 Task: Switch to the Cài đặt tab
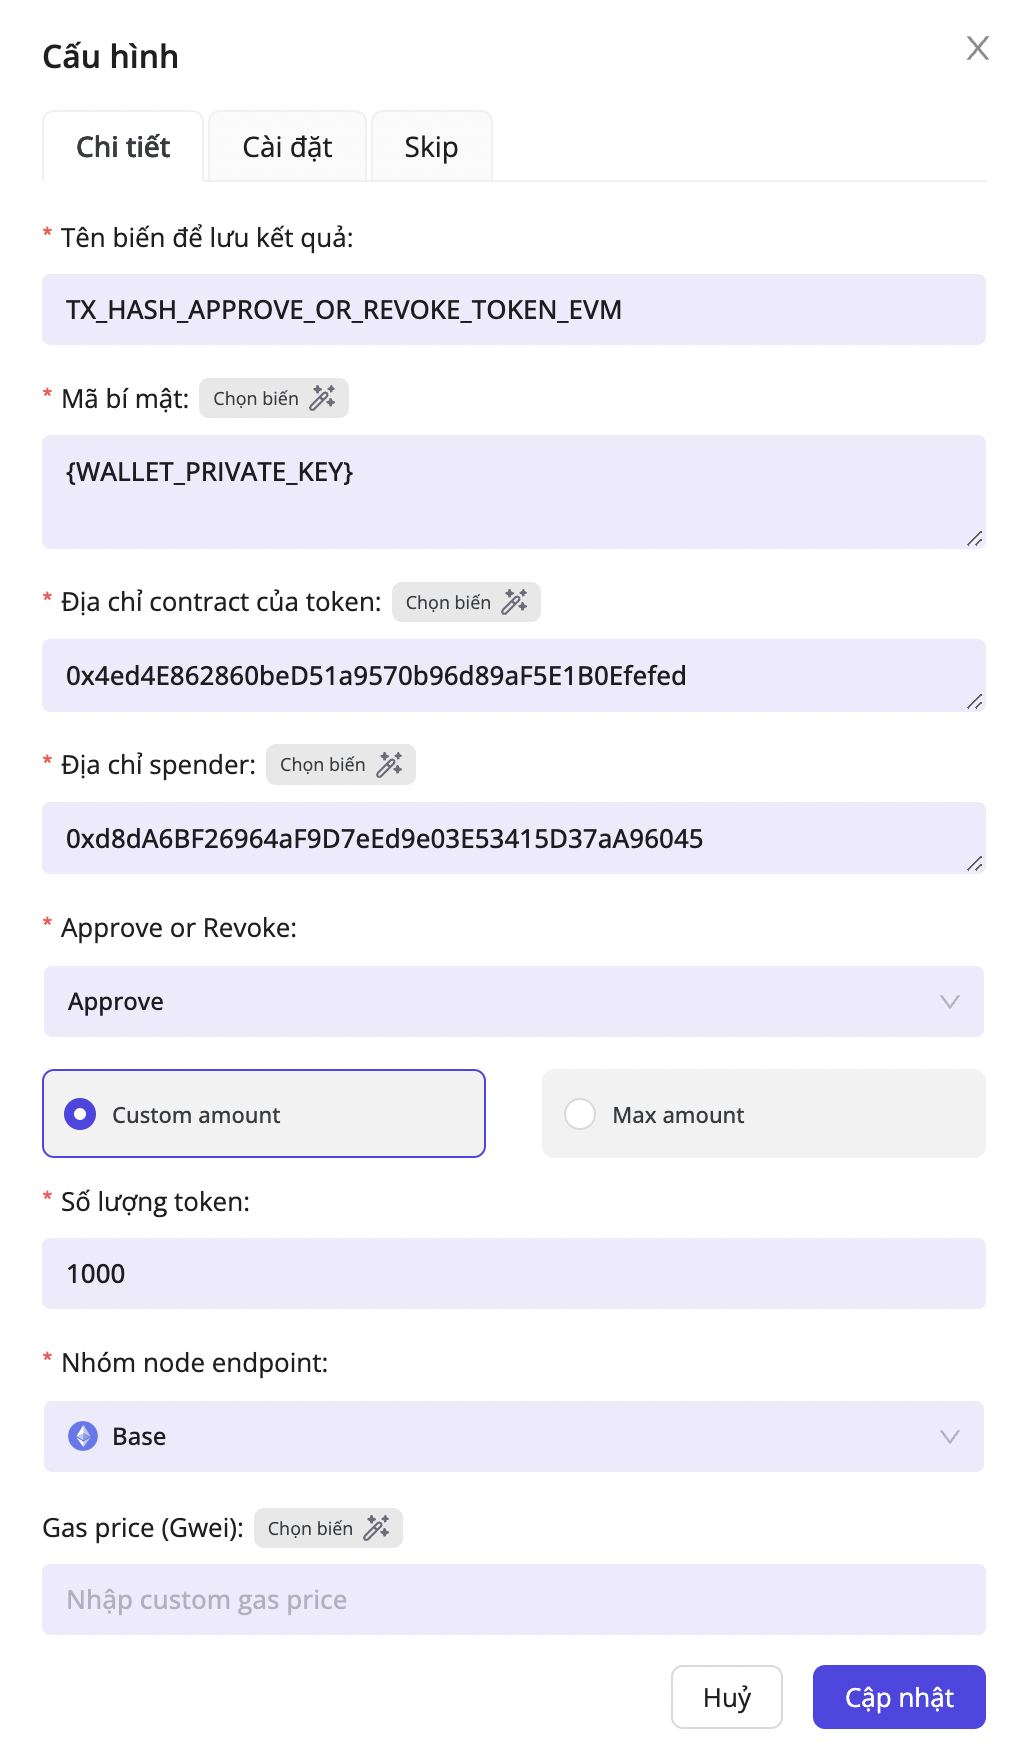coord(287,147)
